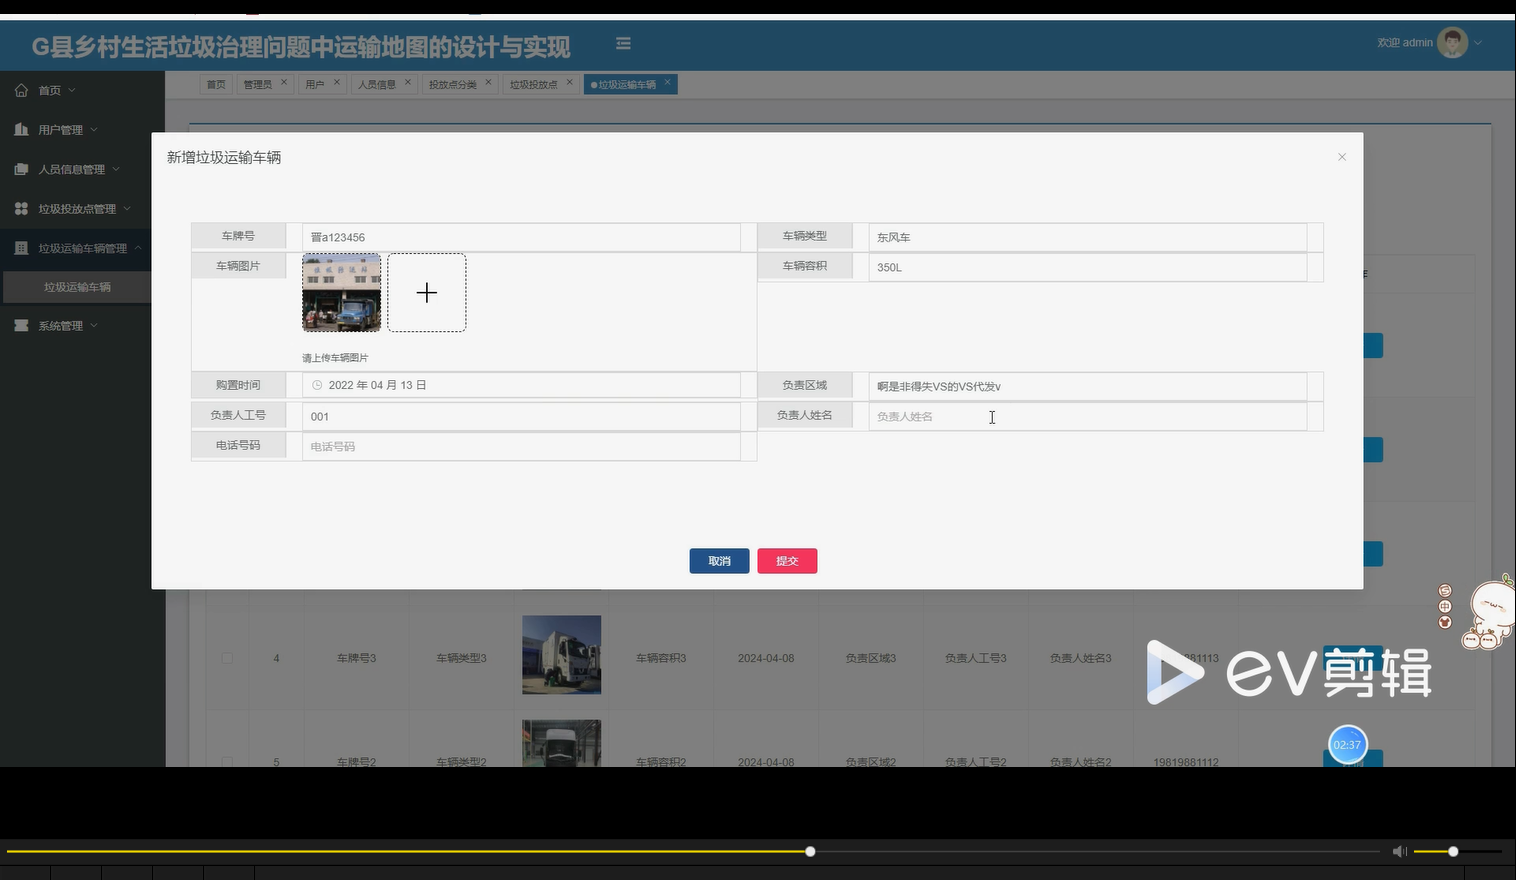Click the 车辆容积 input with 350L
Screen dimensions: 1516x880
point(1087,267)
